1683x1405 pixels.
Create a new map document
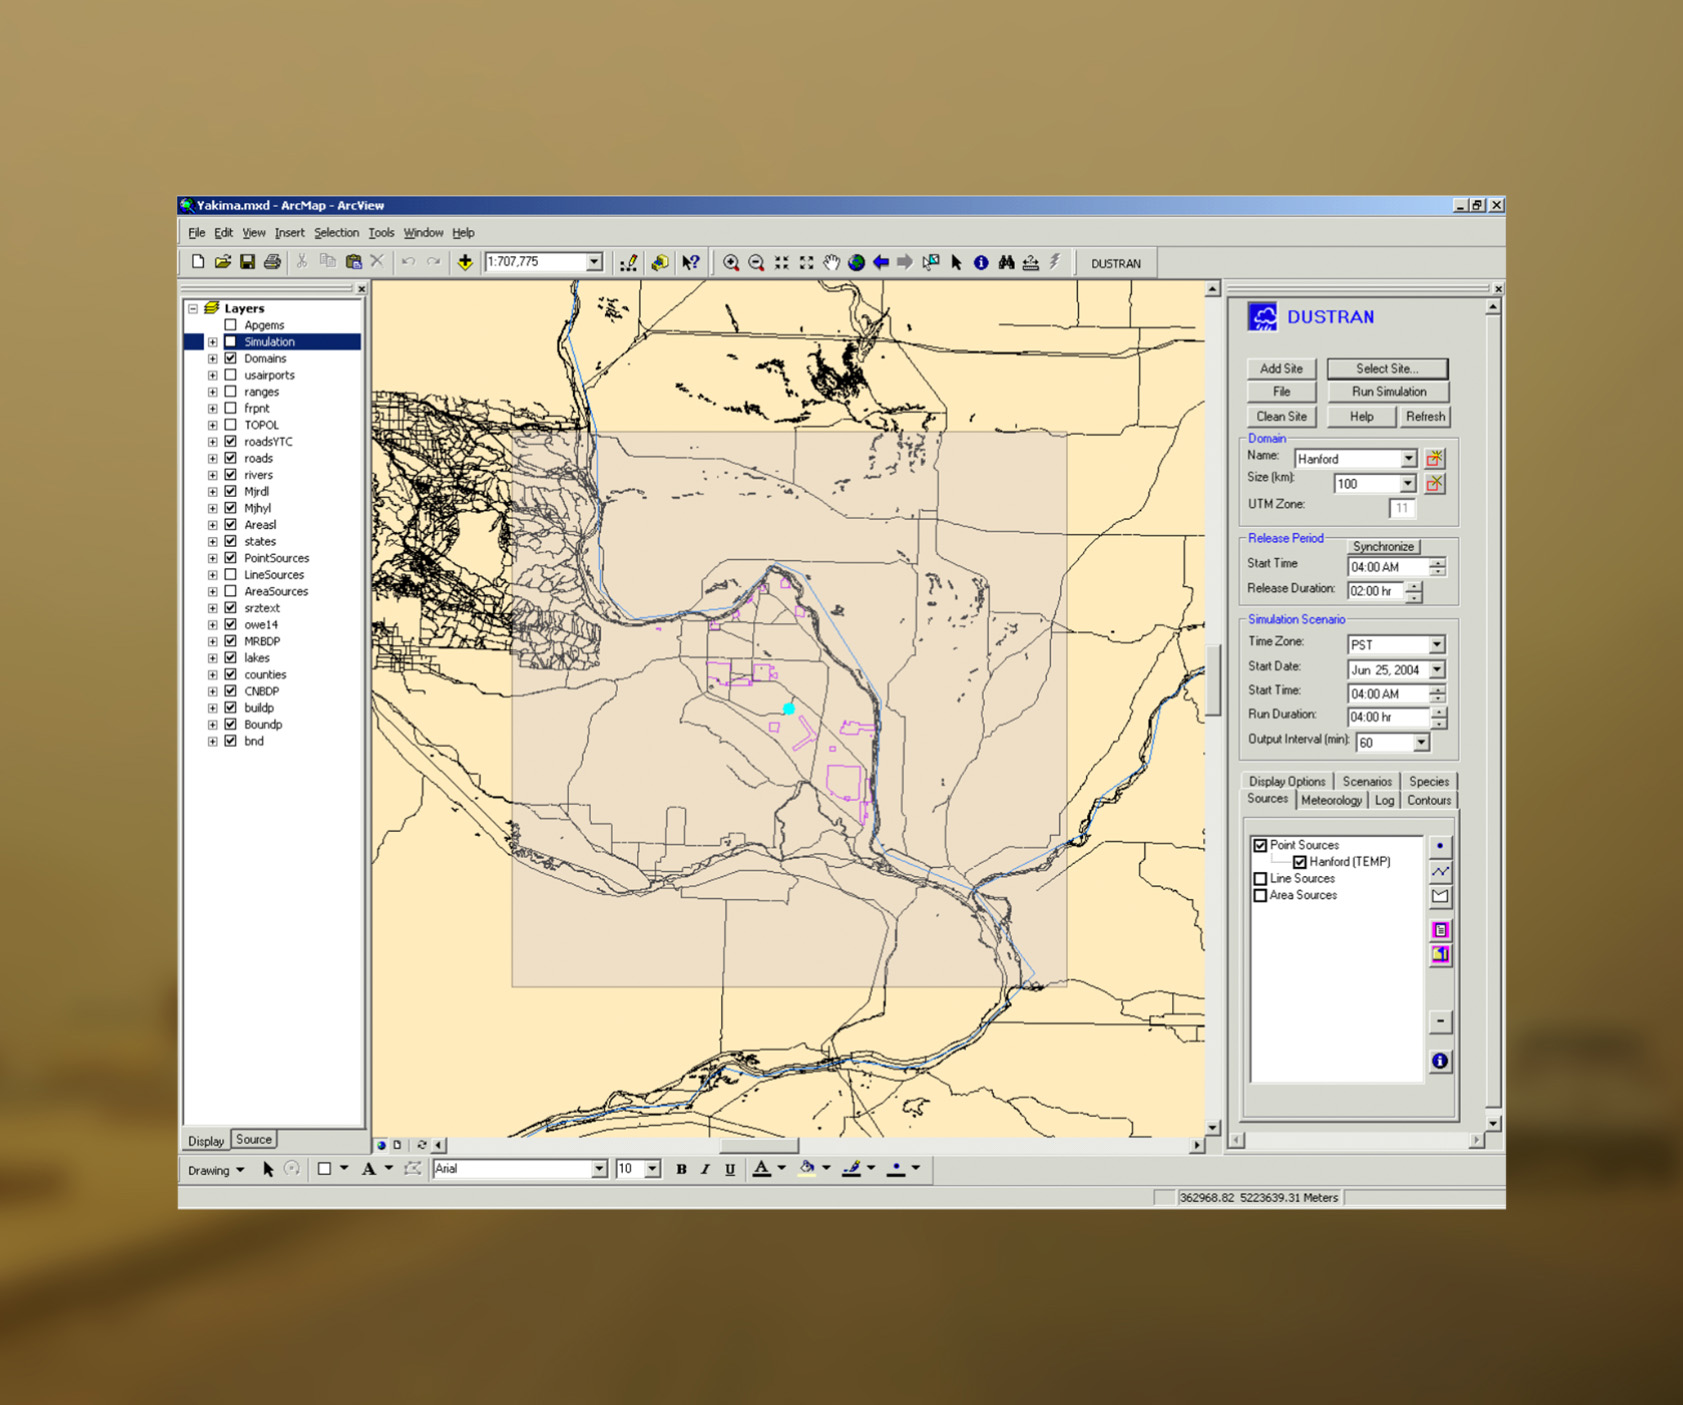point(198,262)
